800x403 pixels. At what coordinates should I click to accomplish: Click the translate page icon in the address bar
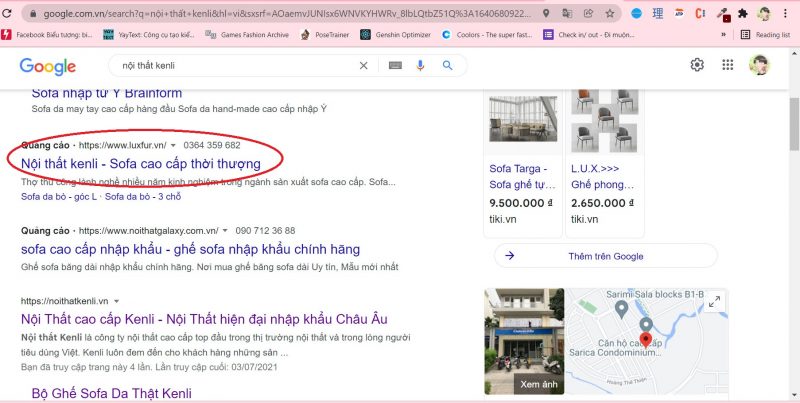point(567,14)
